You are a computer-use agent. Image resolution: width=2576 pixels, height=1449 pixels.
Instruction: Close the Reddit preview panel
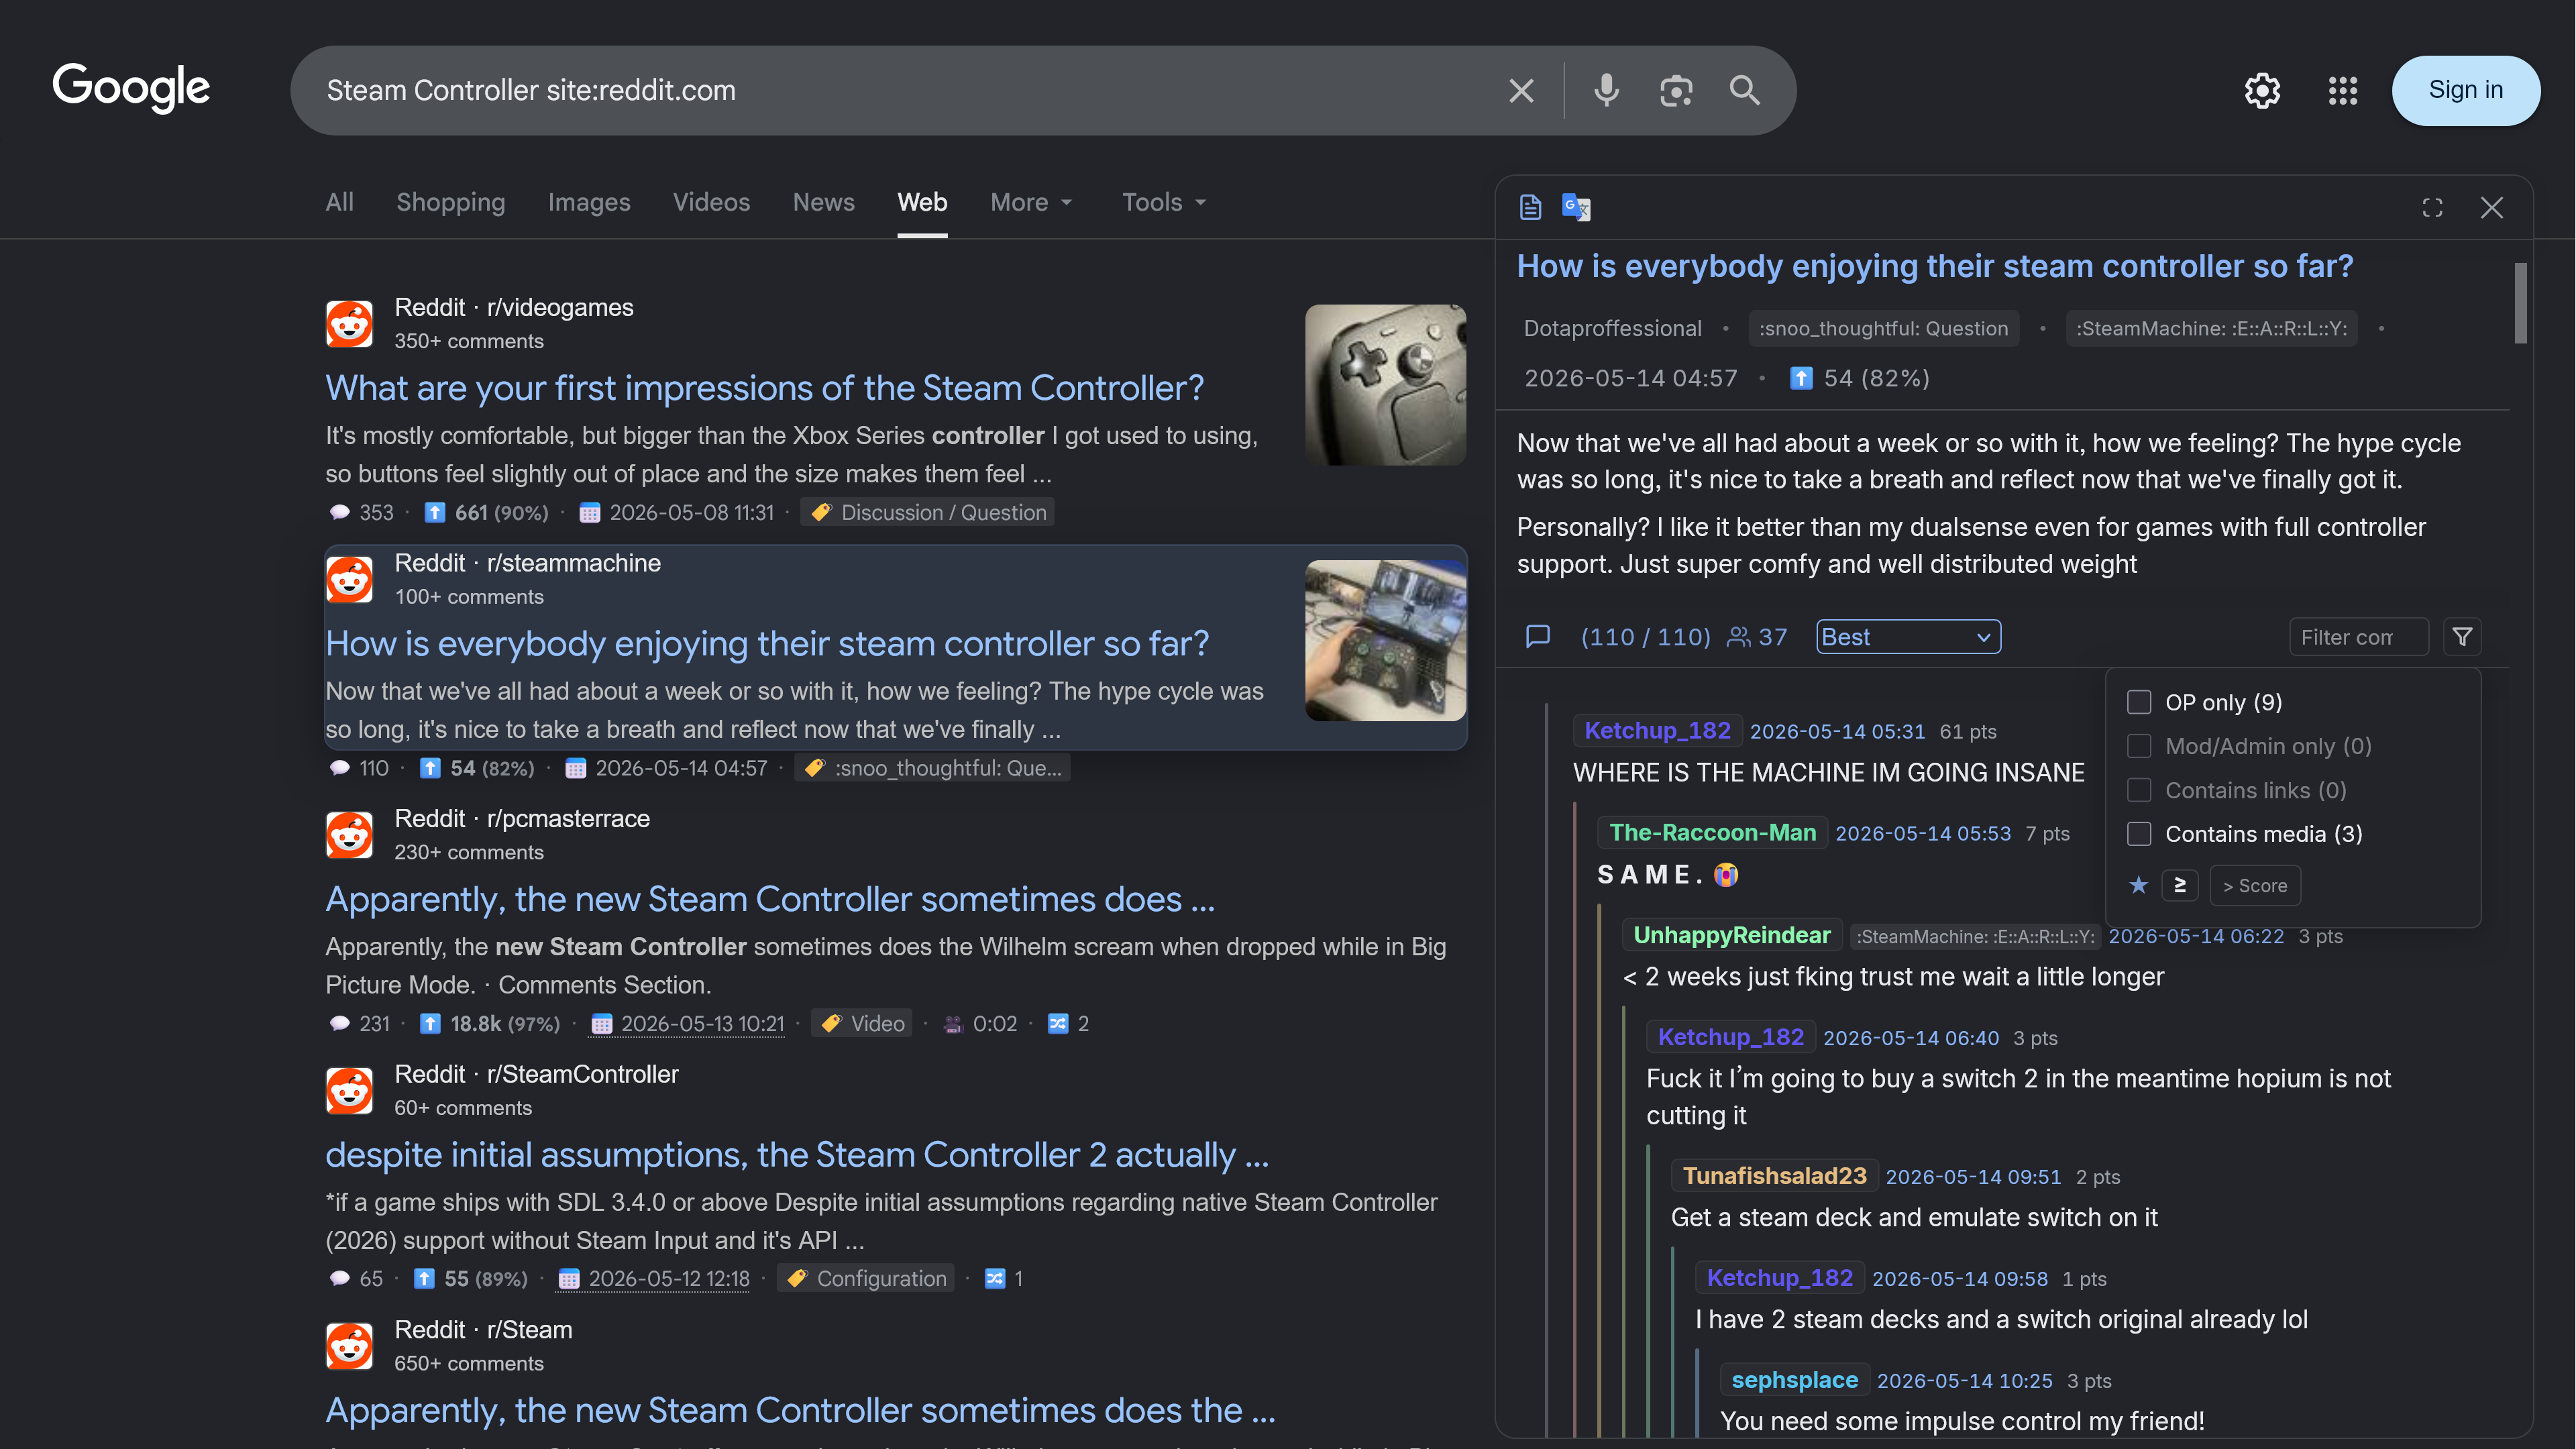(x=2492, y=207)
